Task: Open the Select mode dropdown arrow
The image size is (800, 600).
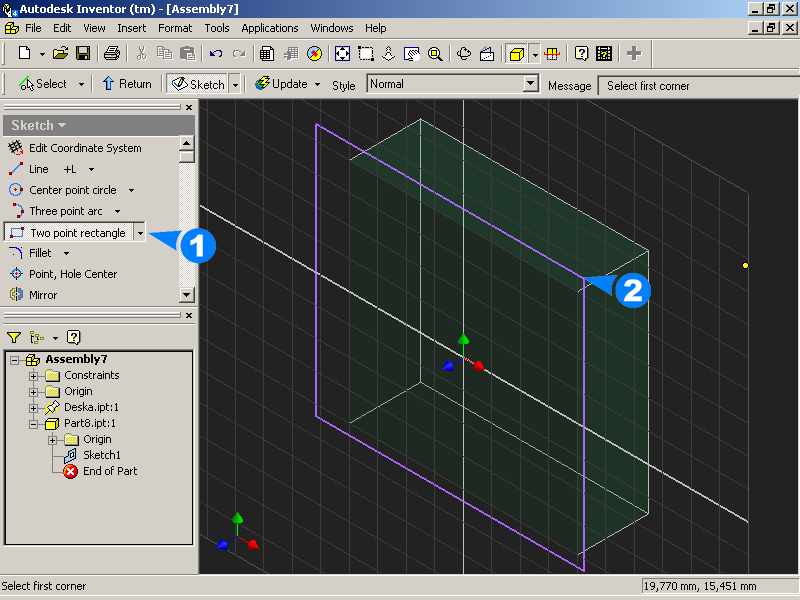Action: coord(81,84)
